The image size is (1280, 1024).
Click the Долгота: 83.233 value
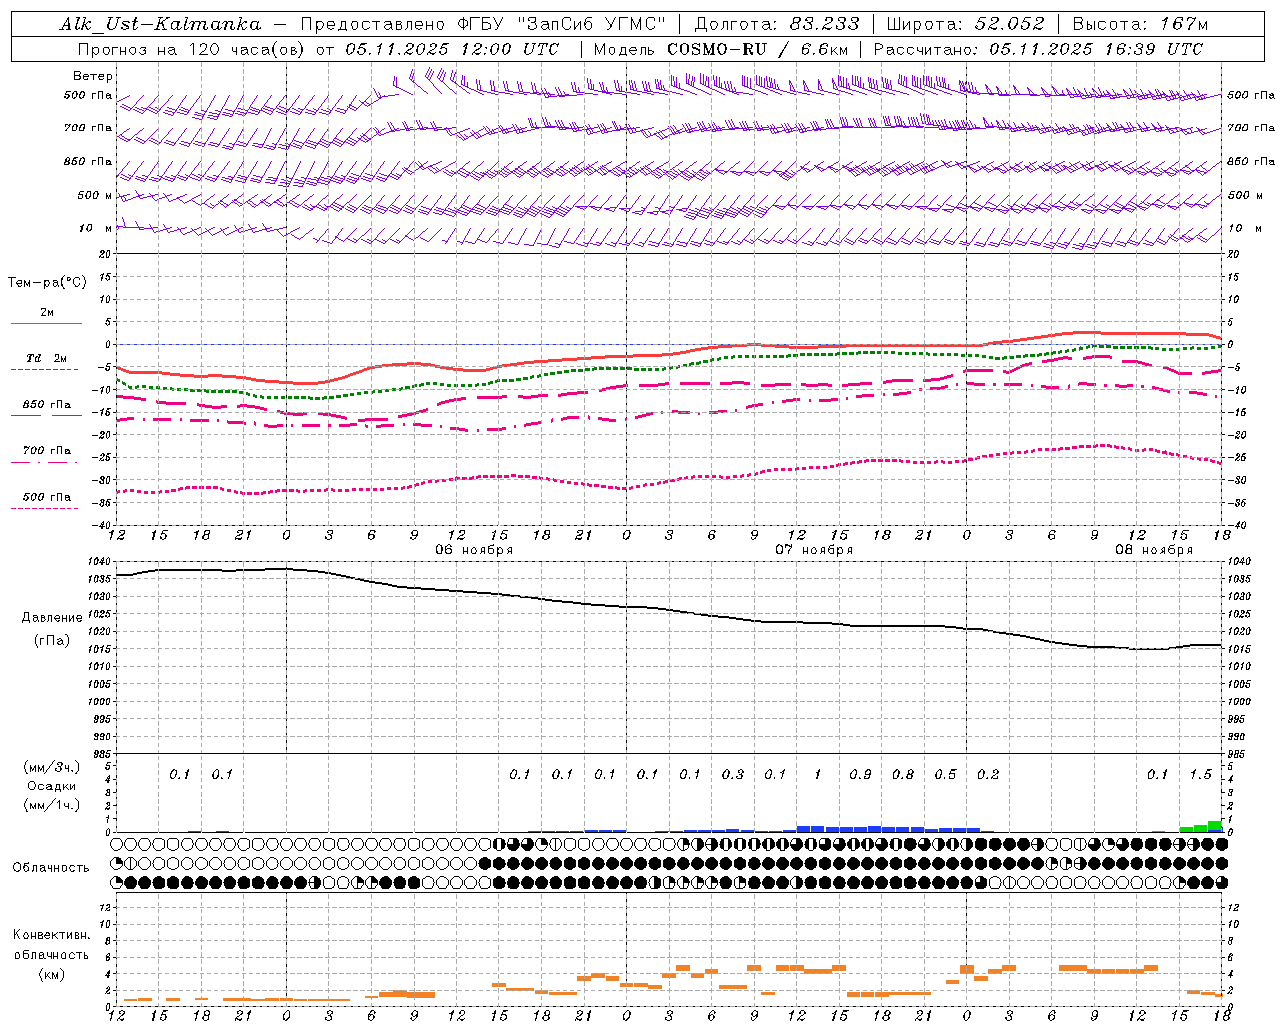click(x=777, y=24)
